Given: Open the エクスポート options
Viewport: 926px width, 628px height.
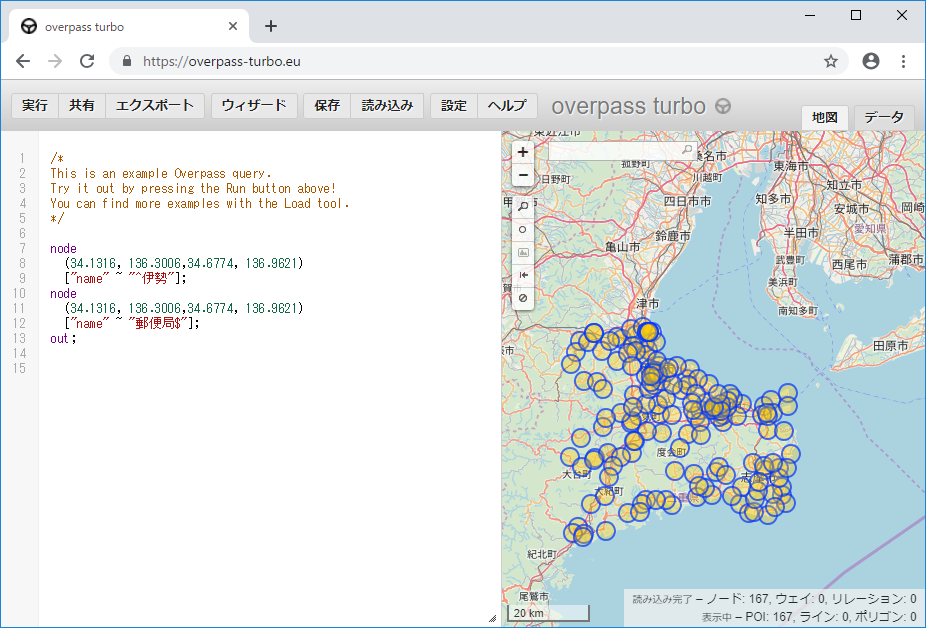Looking at the screenshot, I should pos(154,105).
